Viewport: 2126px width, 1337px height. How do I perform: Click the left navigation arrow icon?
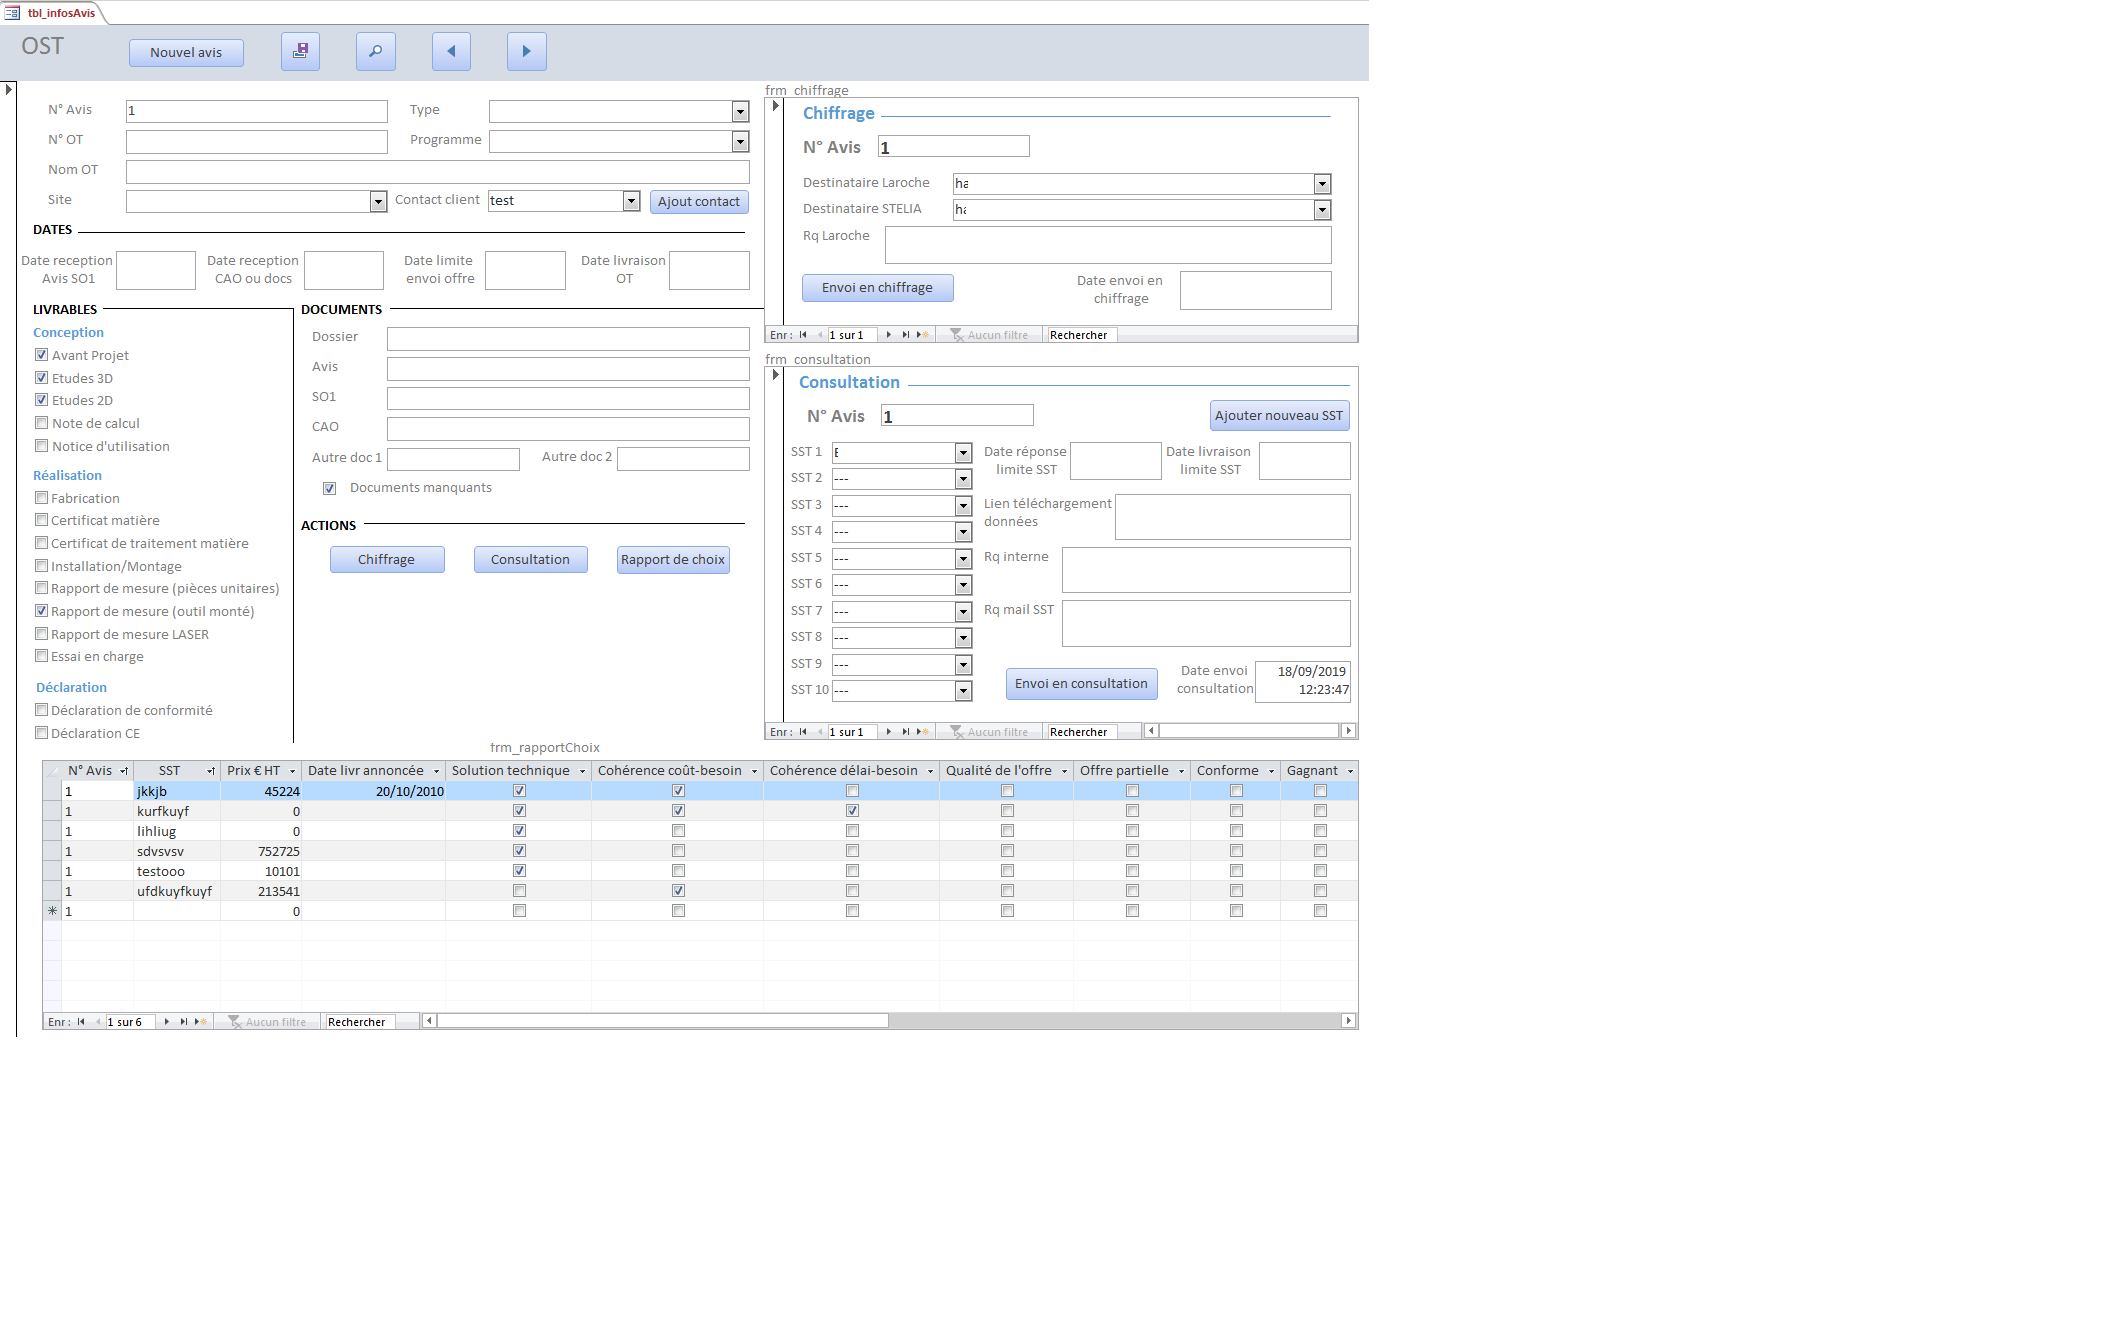(x=451, y=51)
